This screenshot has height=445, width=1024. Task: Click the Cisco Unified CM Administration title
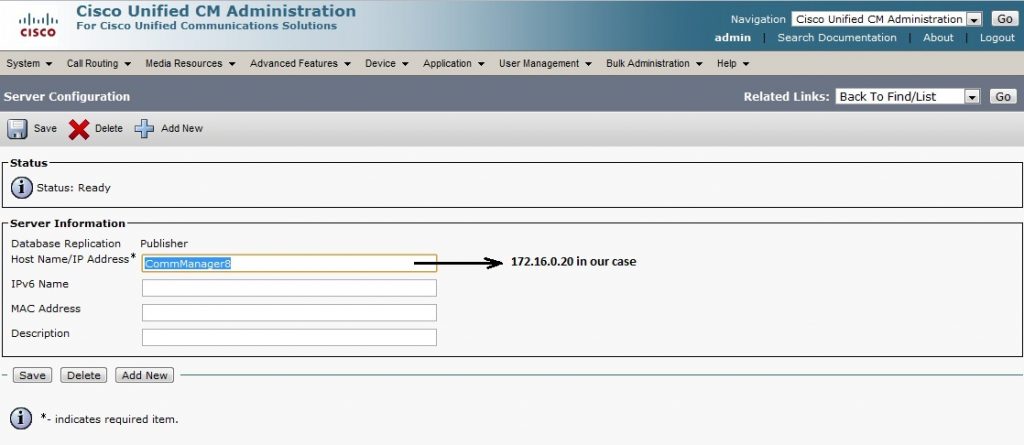(x=216, y=11)
